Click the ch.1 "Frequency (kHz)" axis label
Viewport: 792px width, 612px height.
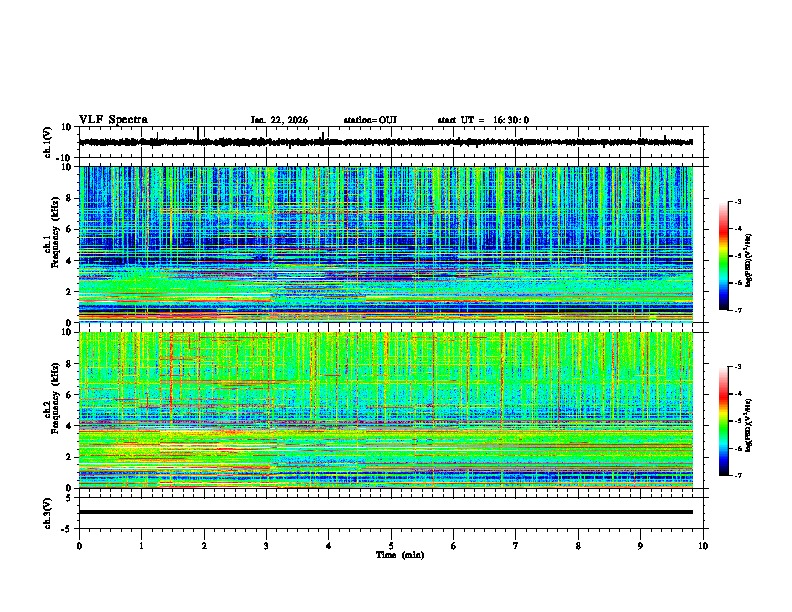(x=55, y=233)
